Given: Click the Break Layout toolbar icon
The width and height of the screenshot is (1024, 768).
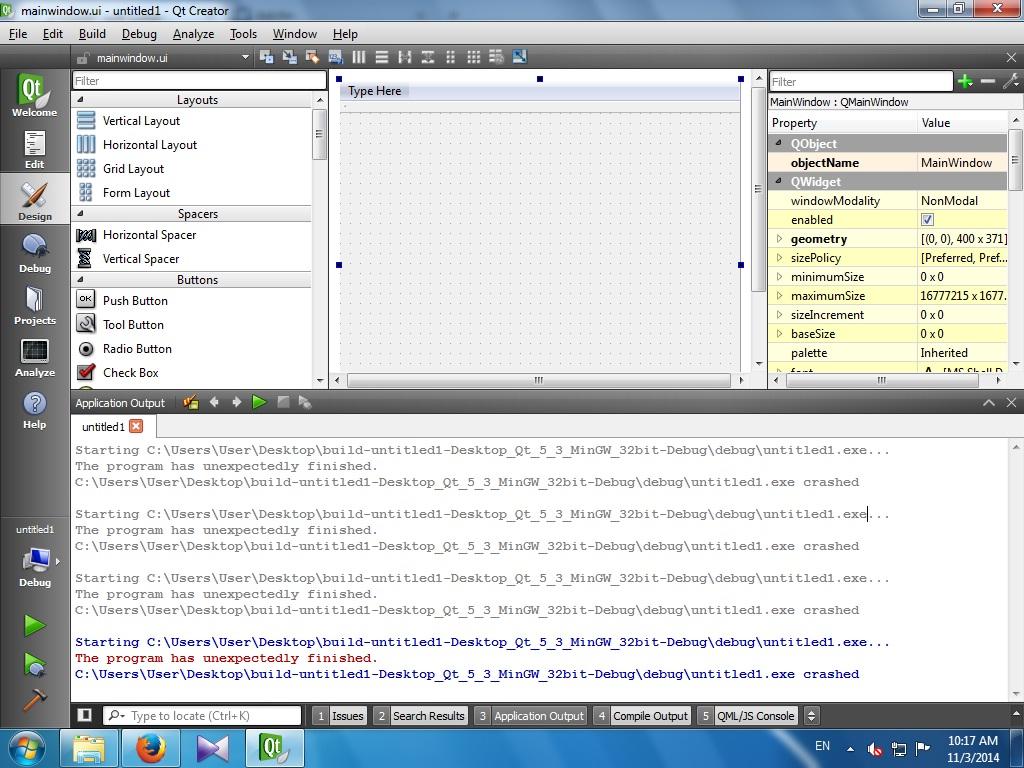Looking at the screenshot, I should [x=496, y=57].
